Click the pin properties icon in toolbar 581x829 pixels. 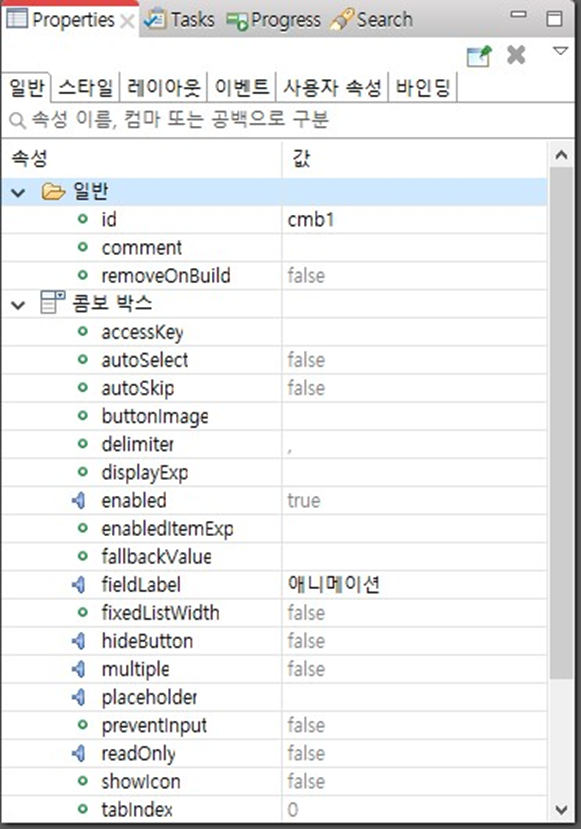click(479, 56)
